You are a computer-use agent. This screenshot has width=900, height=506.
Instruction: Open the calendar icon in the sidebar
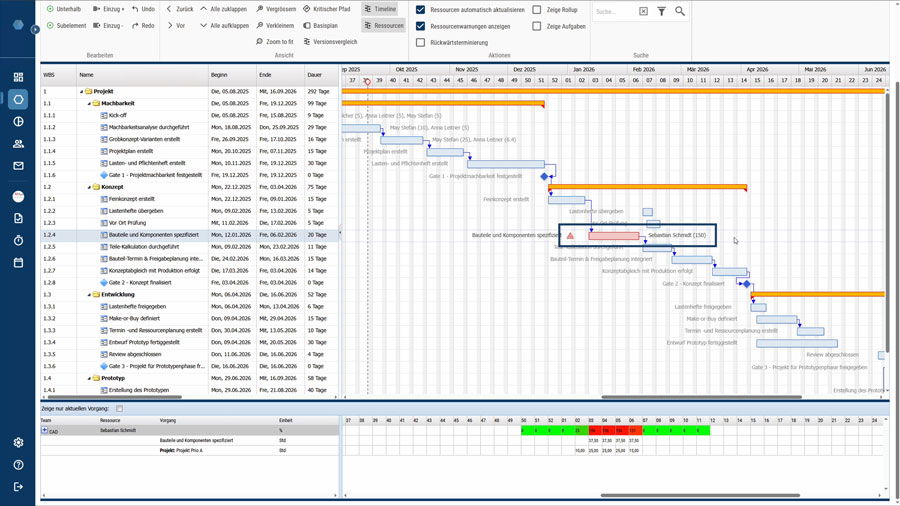pos(18,262)
